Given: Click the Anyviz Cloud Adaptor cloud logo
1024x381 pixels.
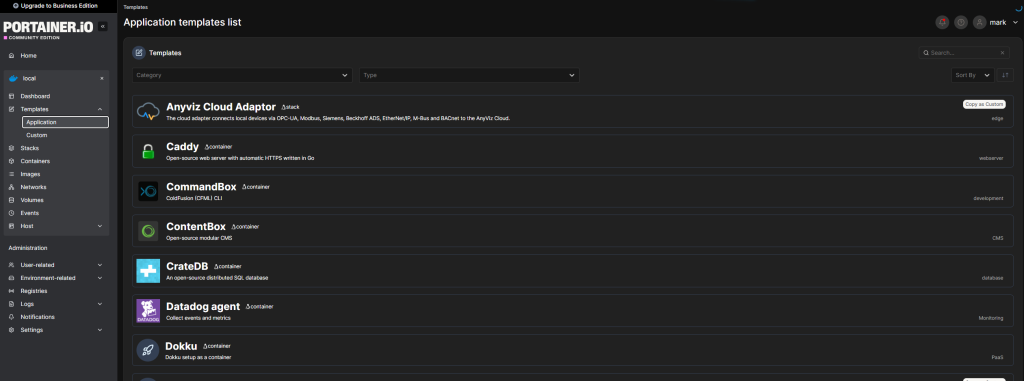Looking at the screenshot, I should (148, 112).
